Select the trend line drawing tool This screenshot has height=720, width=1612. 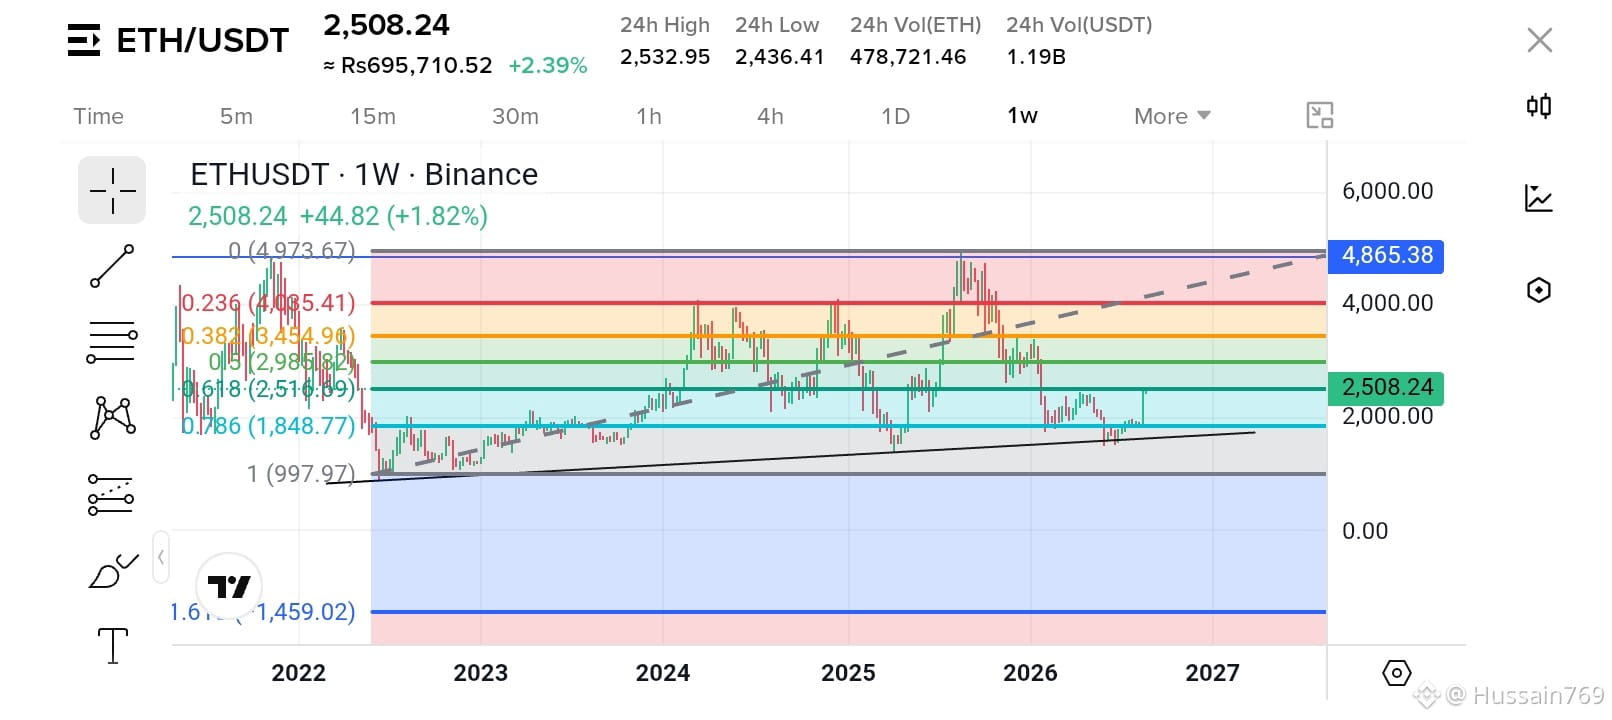click(112, 266)
